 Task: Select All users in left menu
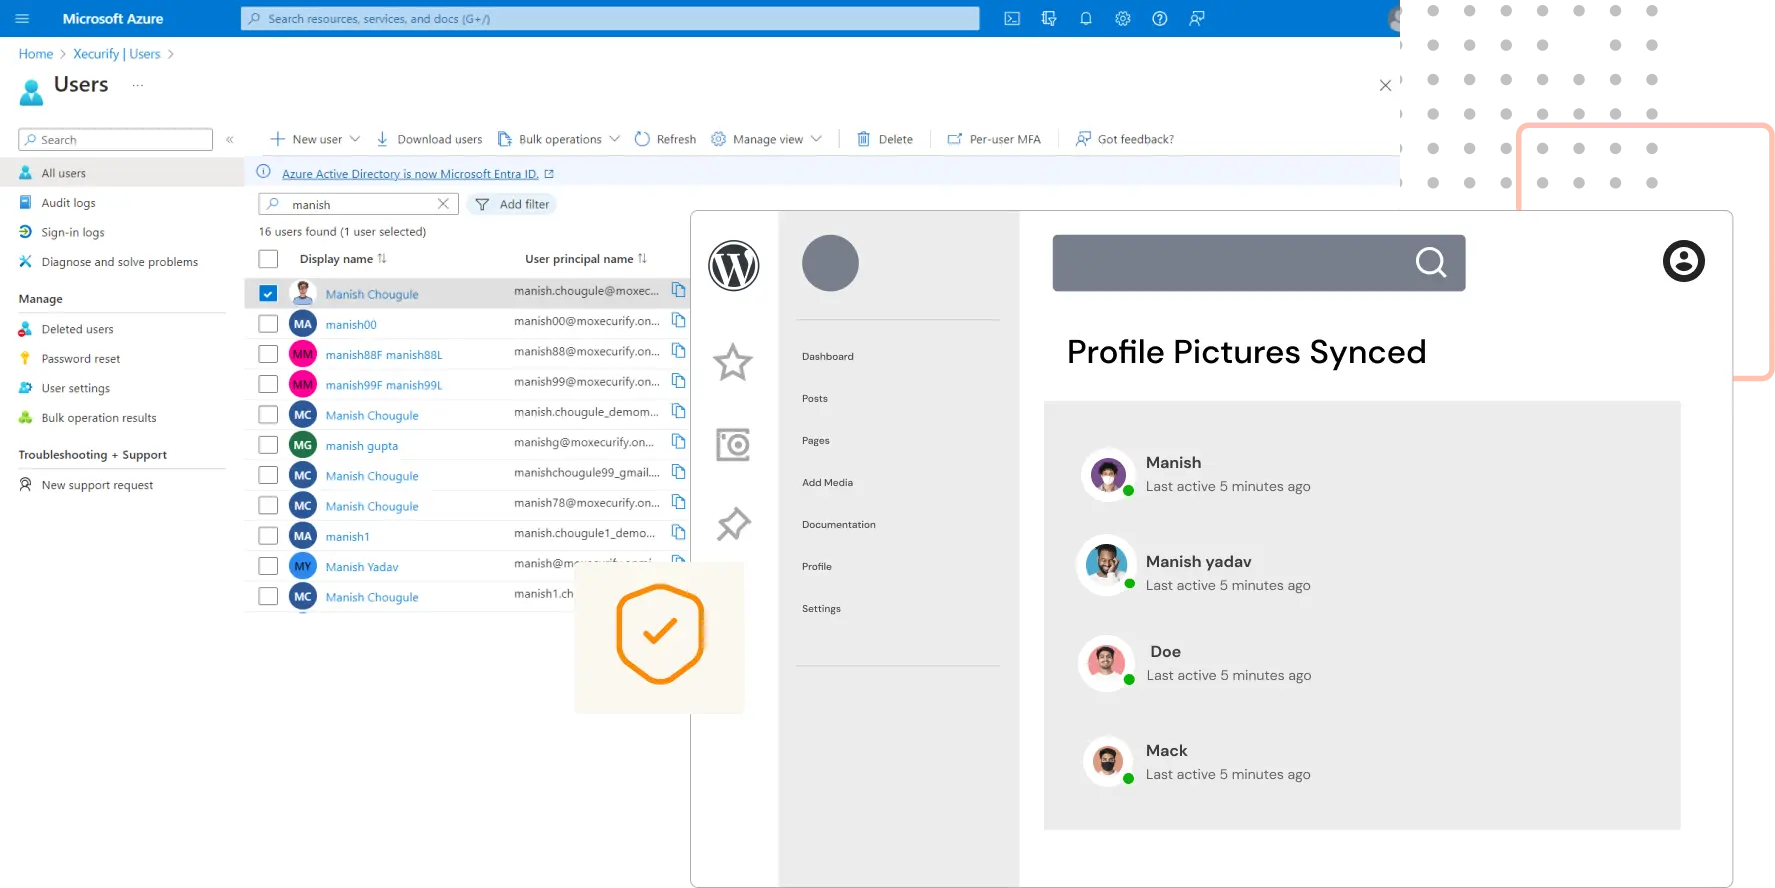(122, 173)
